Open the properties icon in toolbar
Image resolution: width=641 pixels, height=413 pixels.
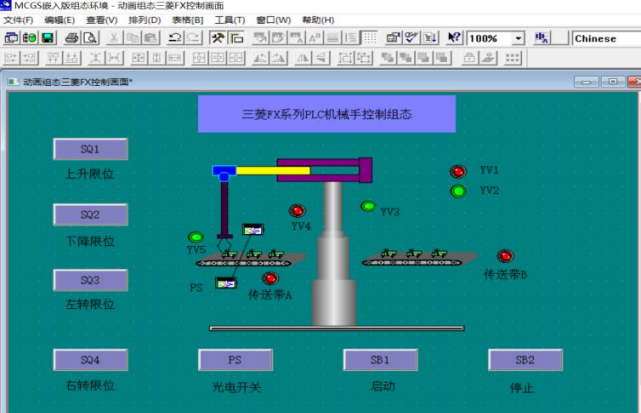tap(393, 38)
